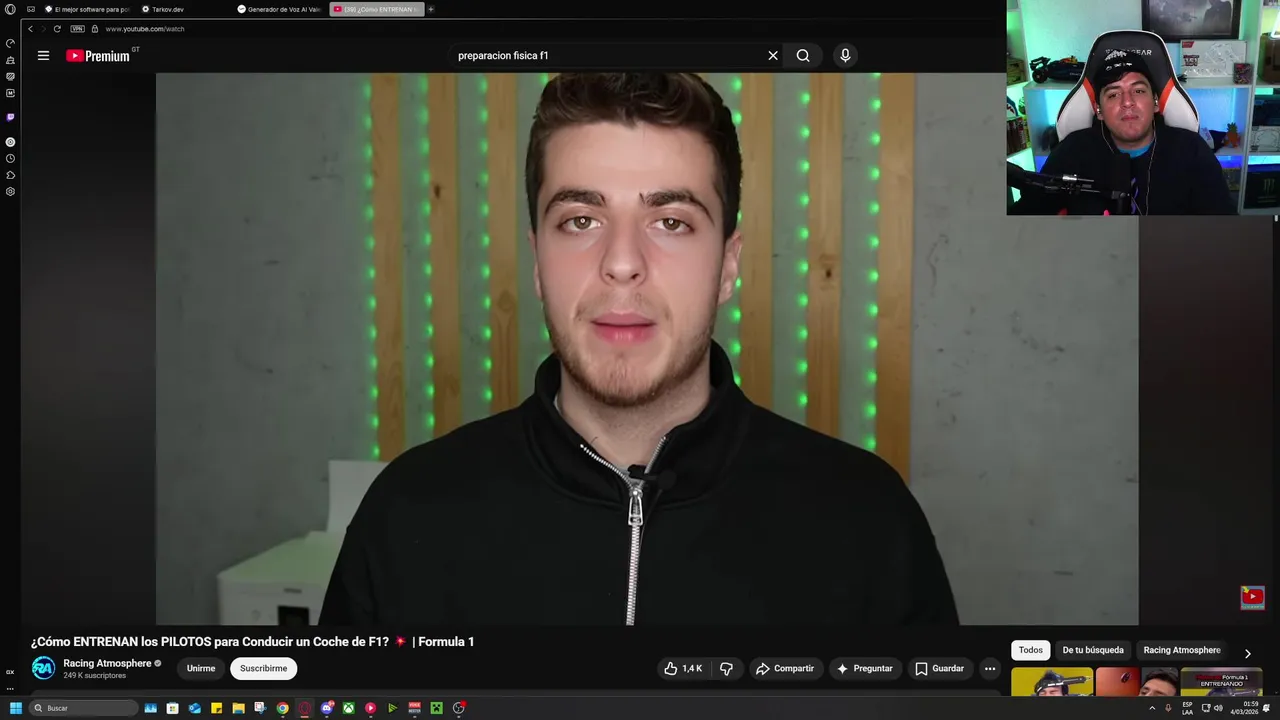
Task: Open Minecraft creeper icon on taskbar
Action: coord(436,708)
